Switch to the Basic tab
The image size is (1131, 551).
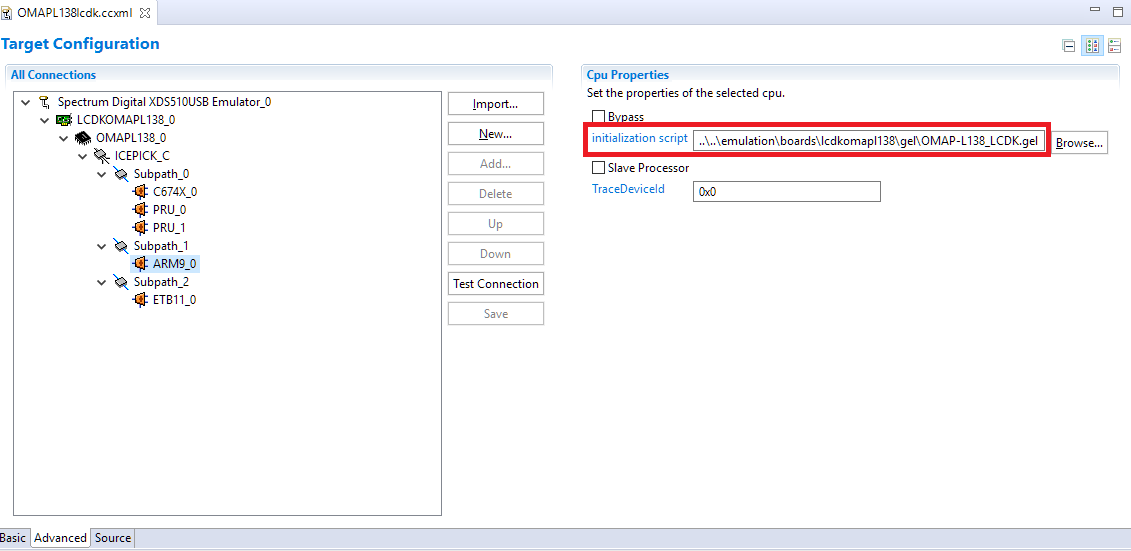[13, 538]
